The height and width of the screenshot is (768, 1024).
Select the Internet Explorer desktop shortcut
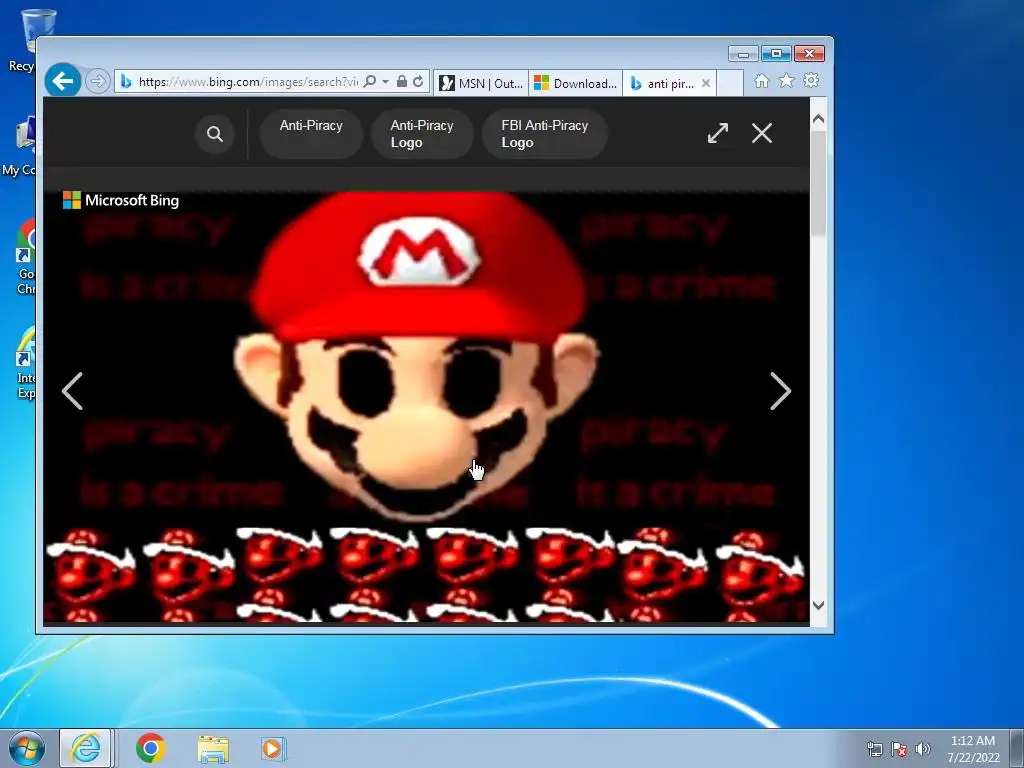(24, 362)
